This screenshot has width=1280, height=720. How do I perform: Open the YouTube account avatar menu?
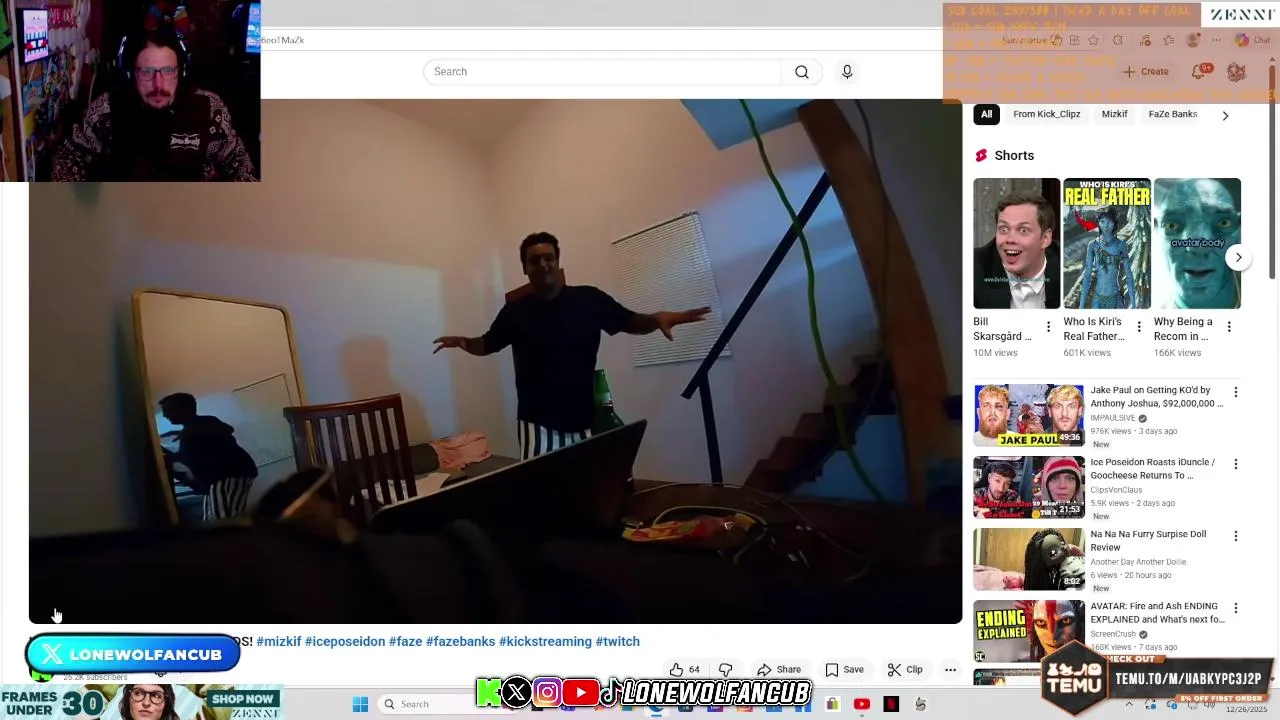click(x=1236, y=72)
